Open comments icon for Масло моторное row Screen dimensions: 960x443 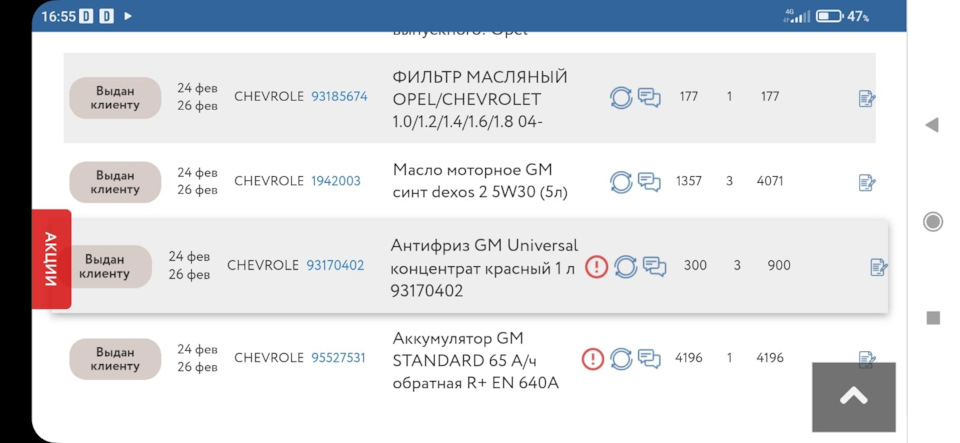pos(649,182)
